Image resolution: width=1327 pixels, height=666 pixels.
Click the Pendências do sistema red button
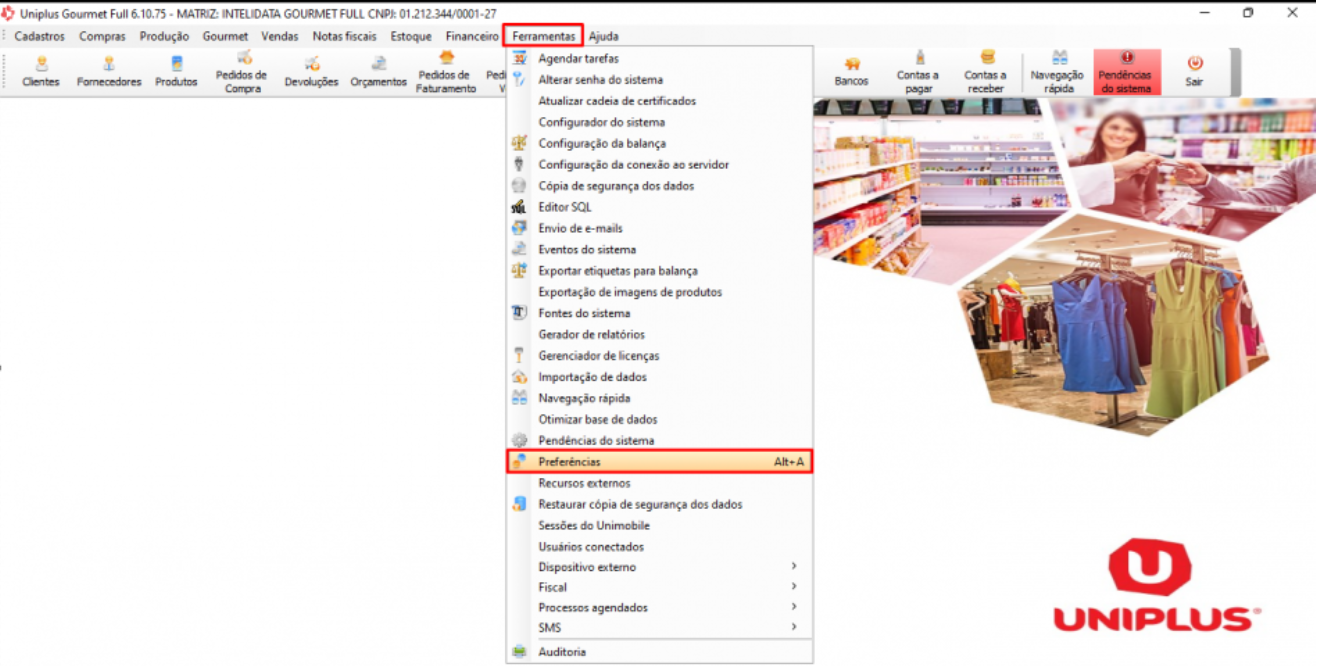1126,72
